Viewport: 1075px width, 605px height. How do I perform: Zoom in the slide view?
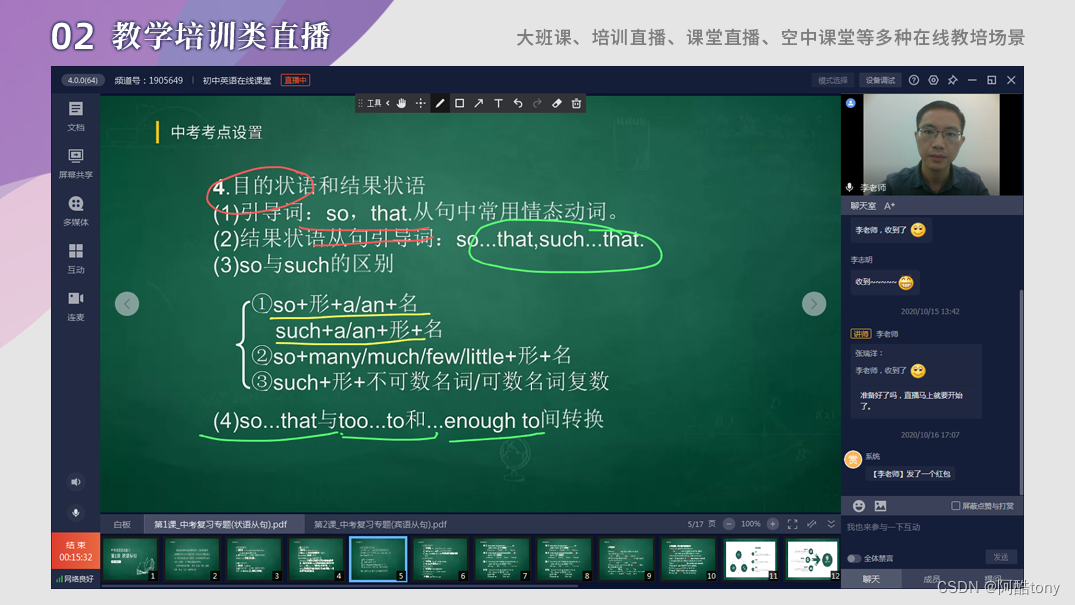773,524
